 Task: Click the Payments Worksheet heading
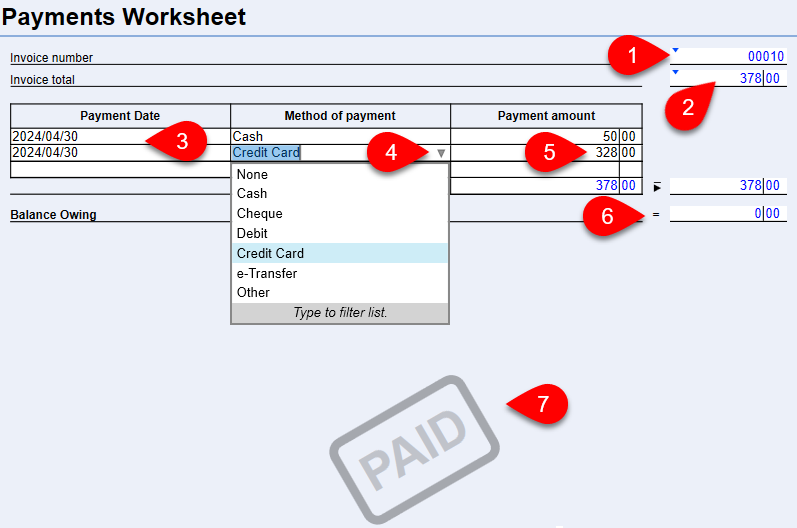click(124, 17)
